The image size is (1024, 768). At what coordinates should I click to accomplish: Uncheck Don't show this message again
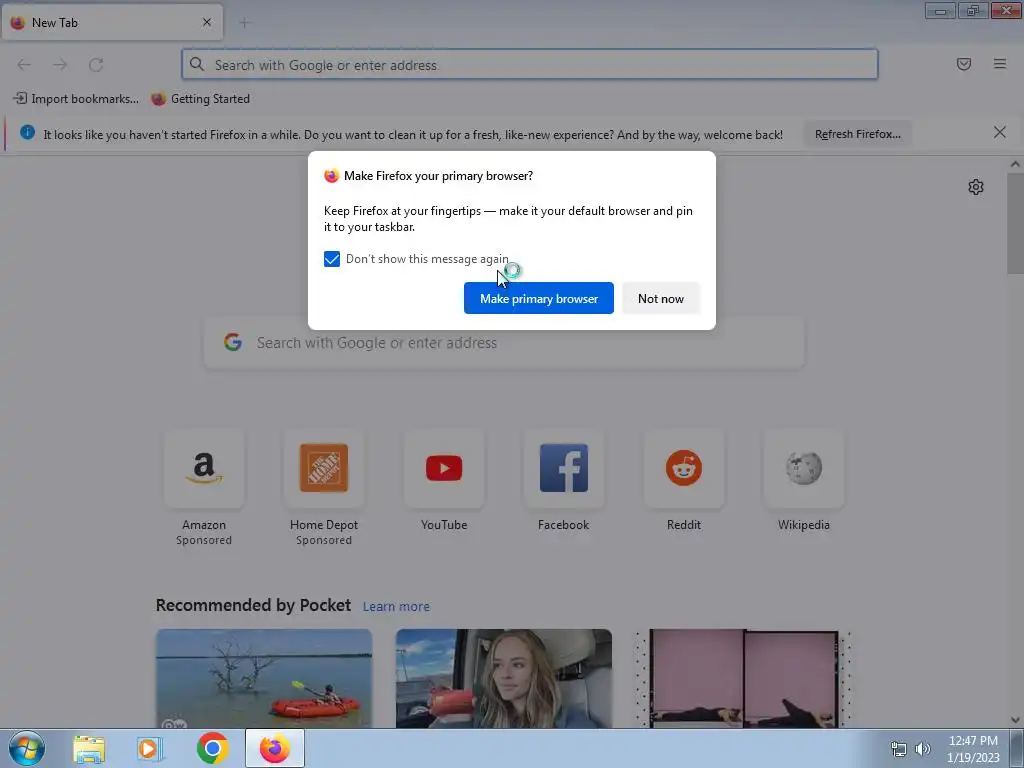pyautogui.click(x=332, y=259)
